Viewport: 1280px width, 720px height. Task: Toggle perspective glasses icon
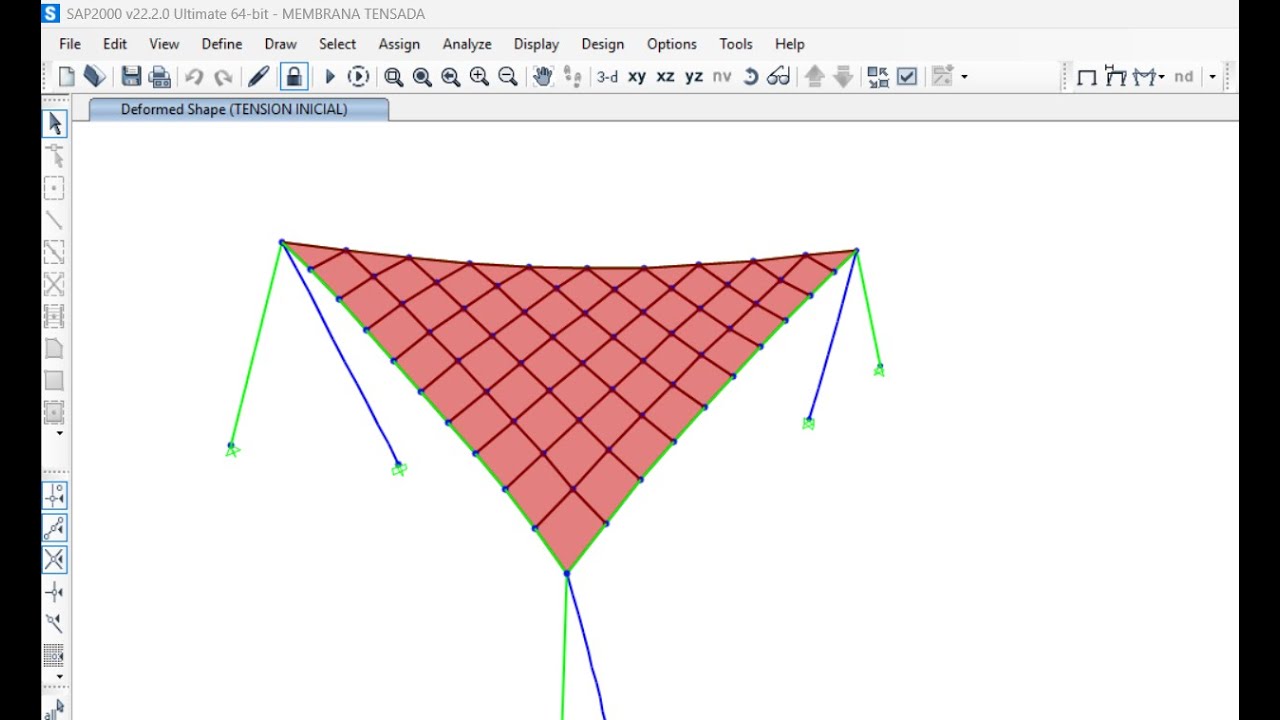778,76
